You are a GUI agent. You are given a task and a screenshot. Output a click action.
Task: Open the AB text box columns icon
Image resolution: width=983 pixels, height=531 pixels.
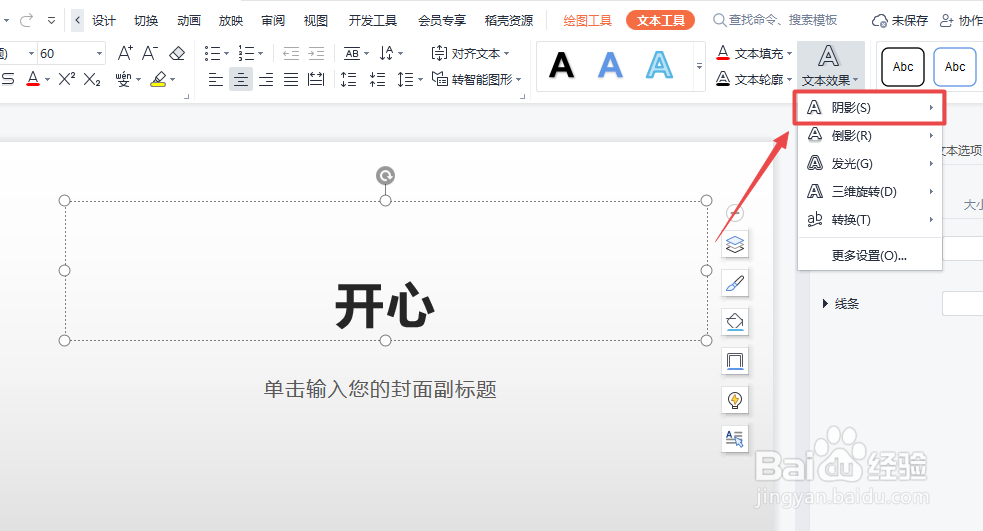(x=352, y=53)
